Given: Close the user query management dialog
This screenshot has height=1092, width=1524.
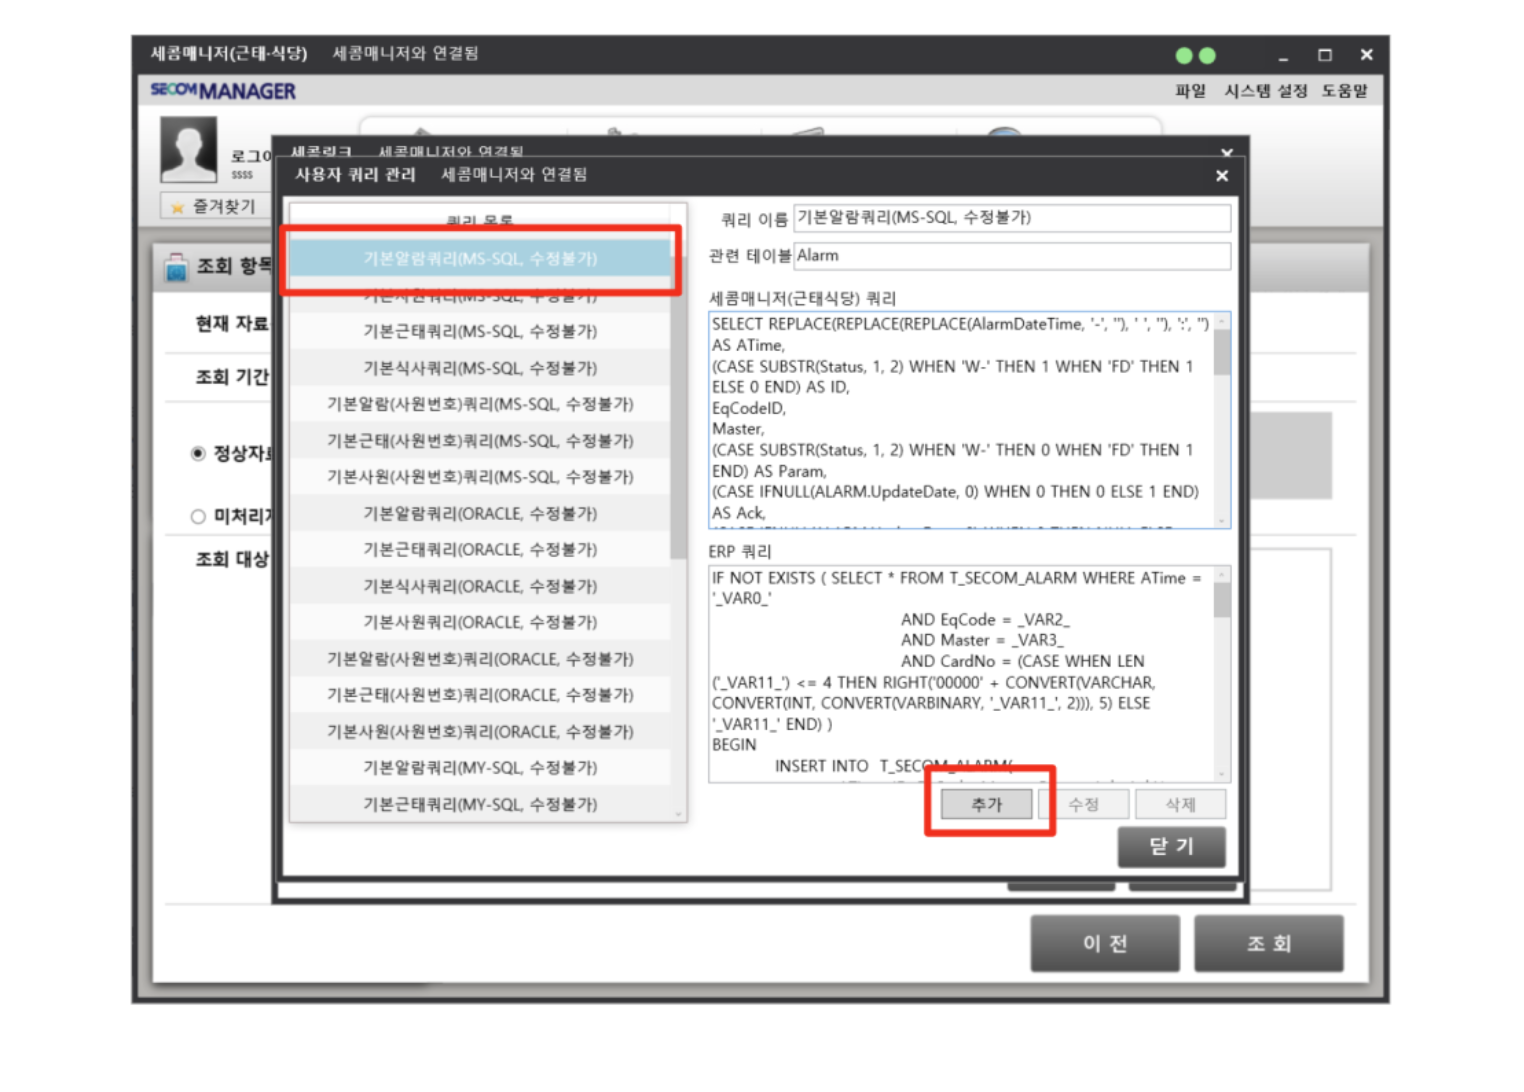Looking at the screenshot, I should coord(1221,176).
